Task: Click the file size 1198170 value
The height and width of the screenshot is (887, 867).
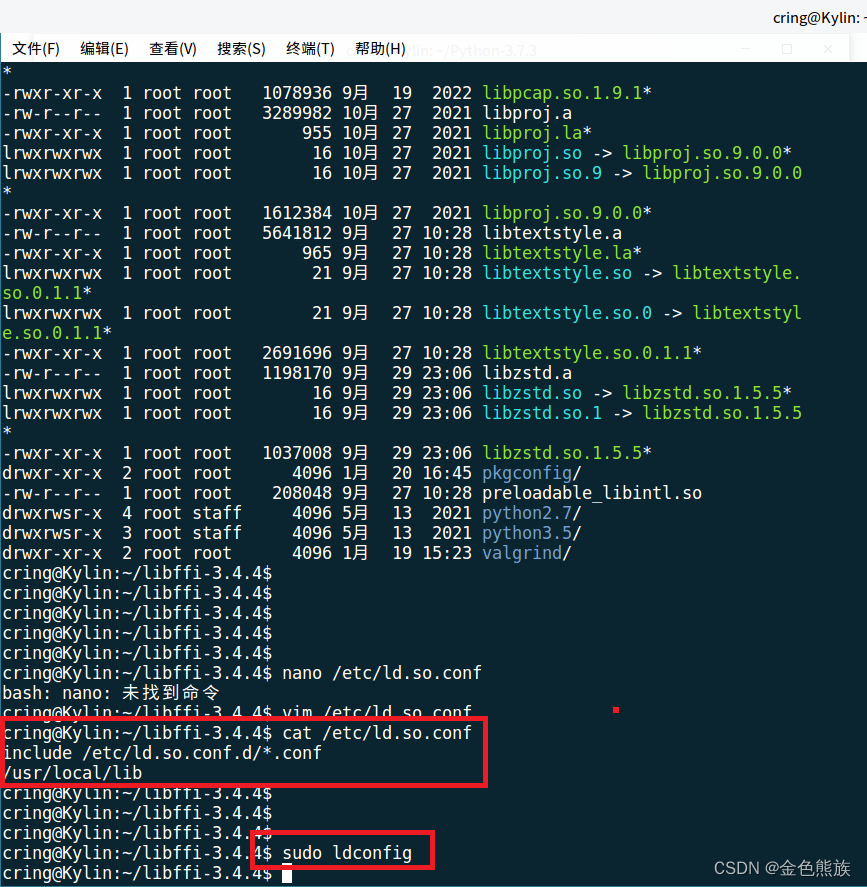Action: point(297,373)
